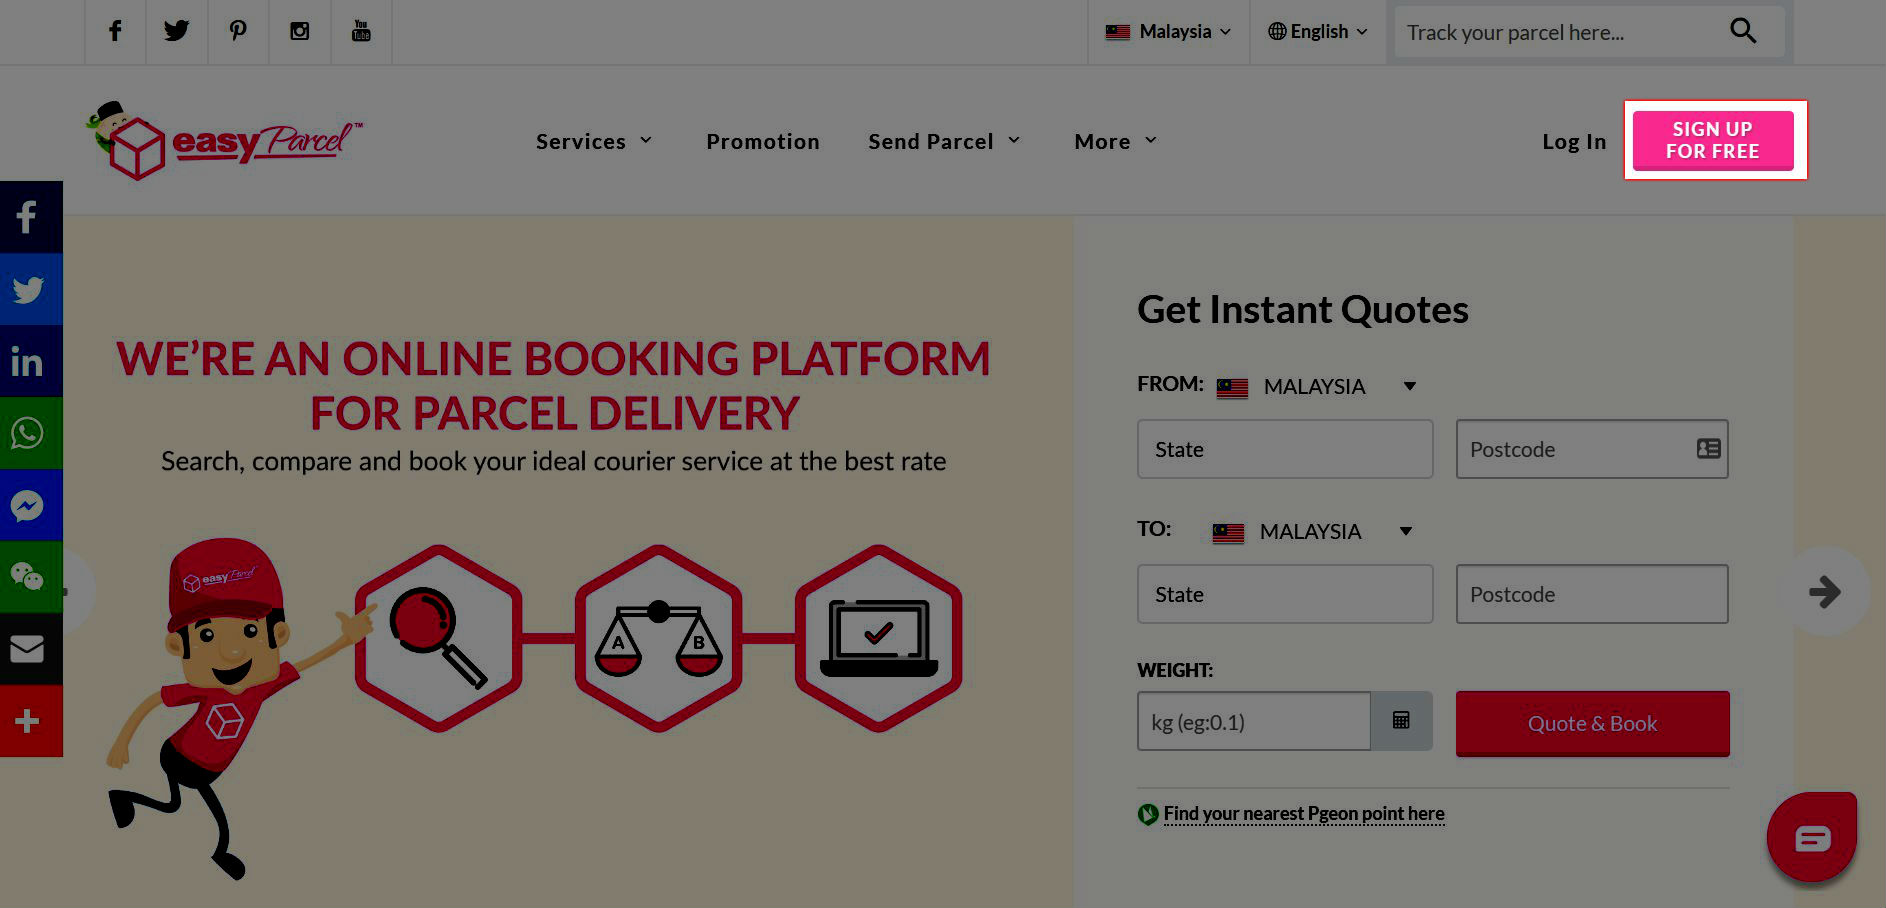Screen dimensions: 1886x908
Task: Click the FROM State field
Action: tap(1285, 449)
